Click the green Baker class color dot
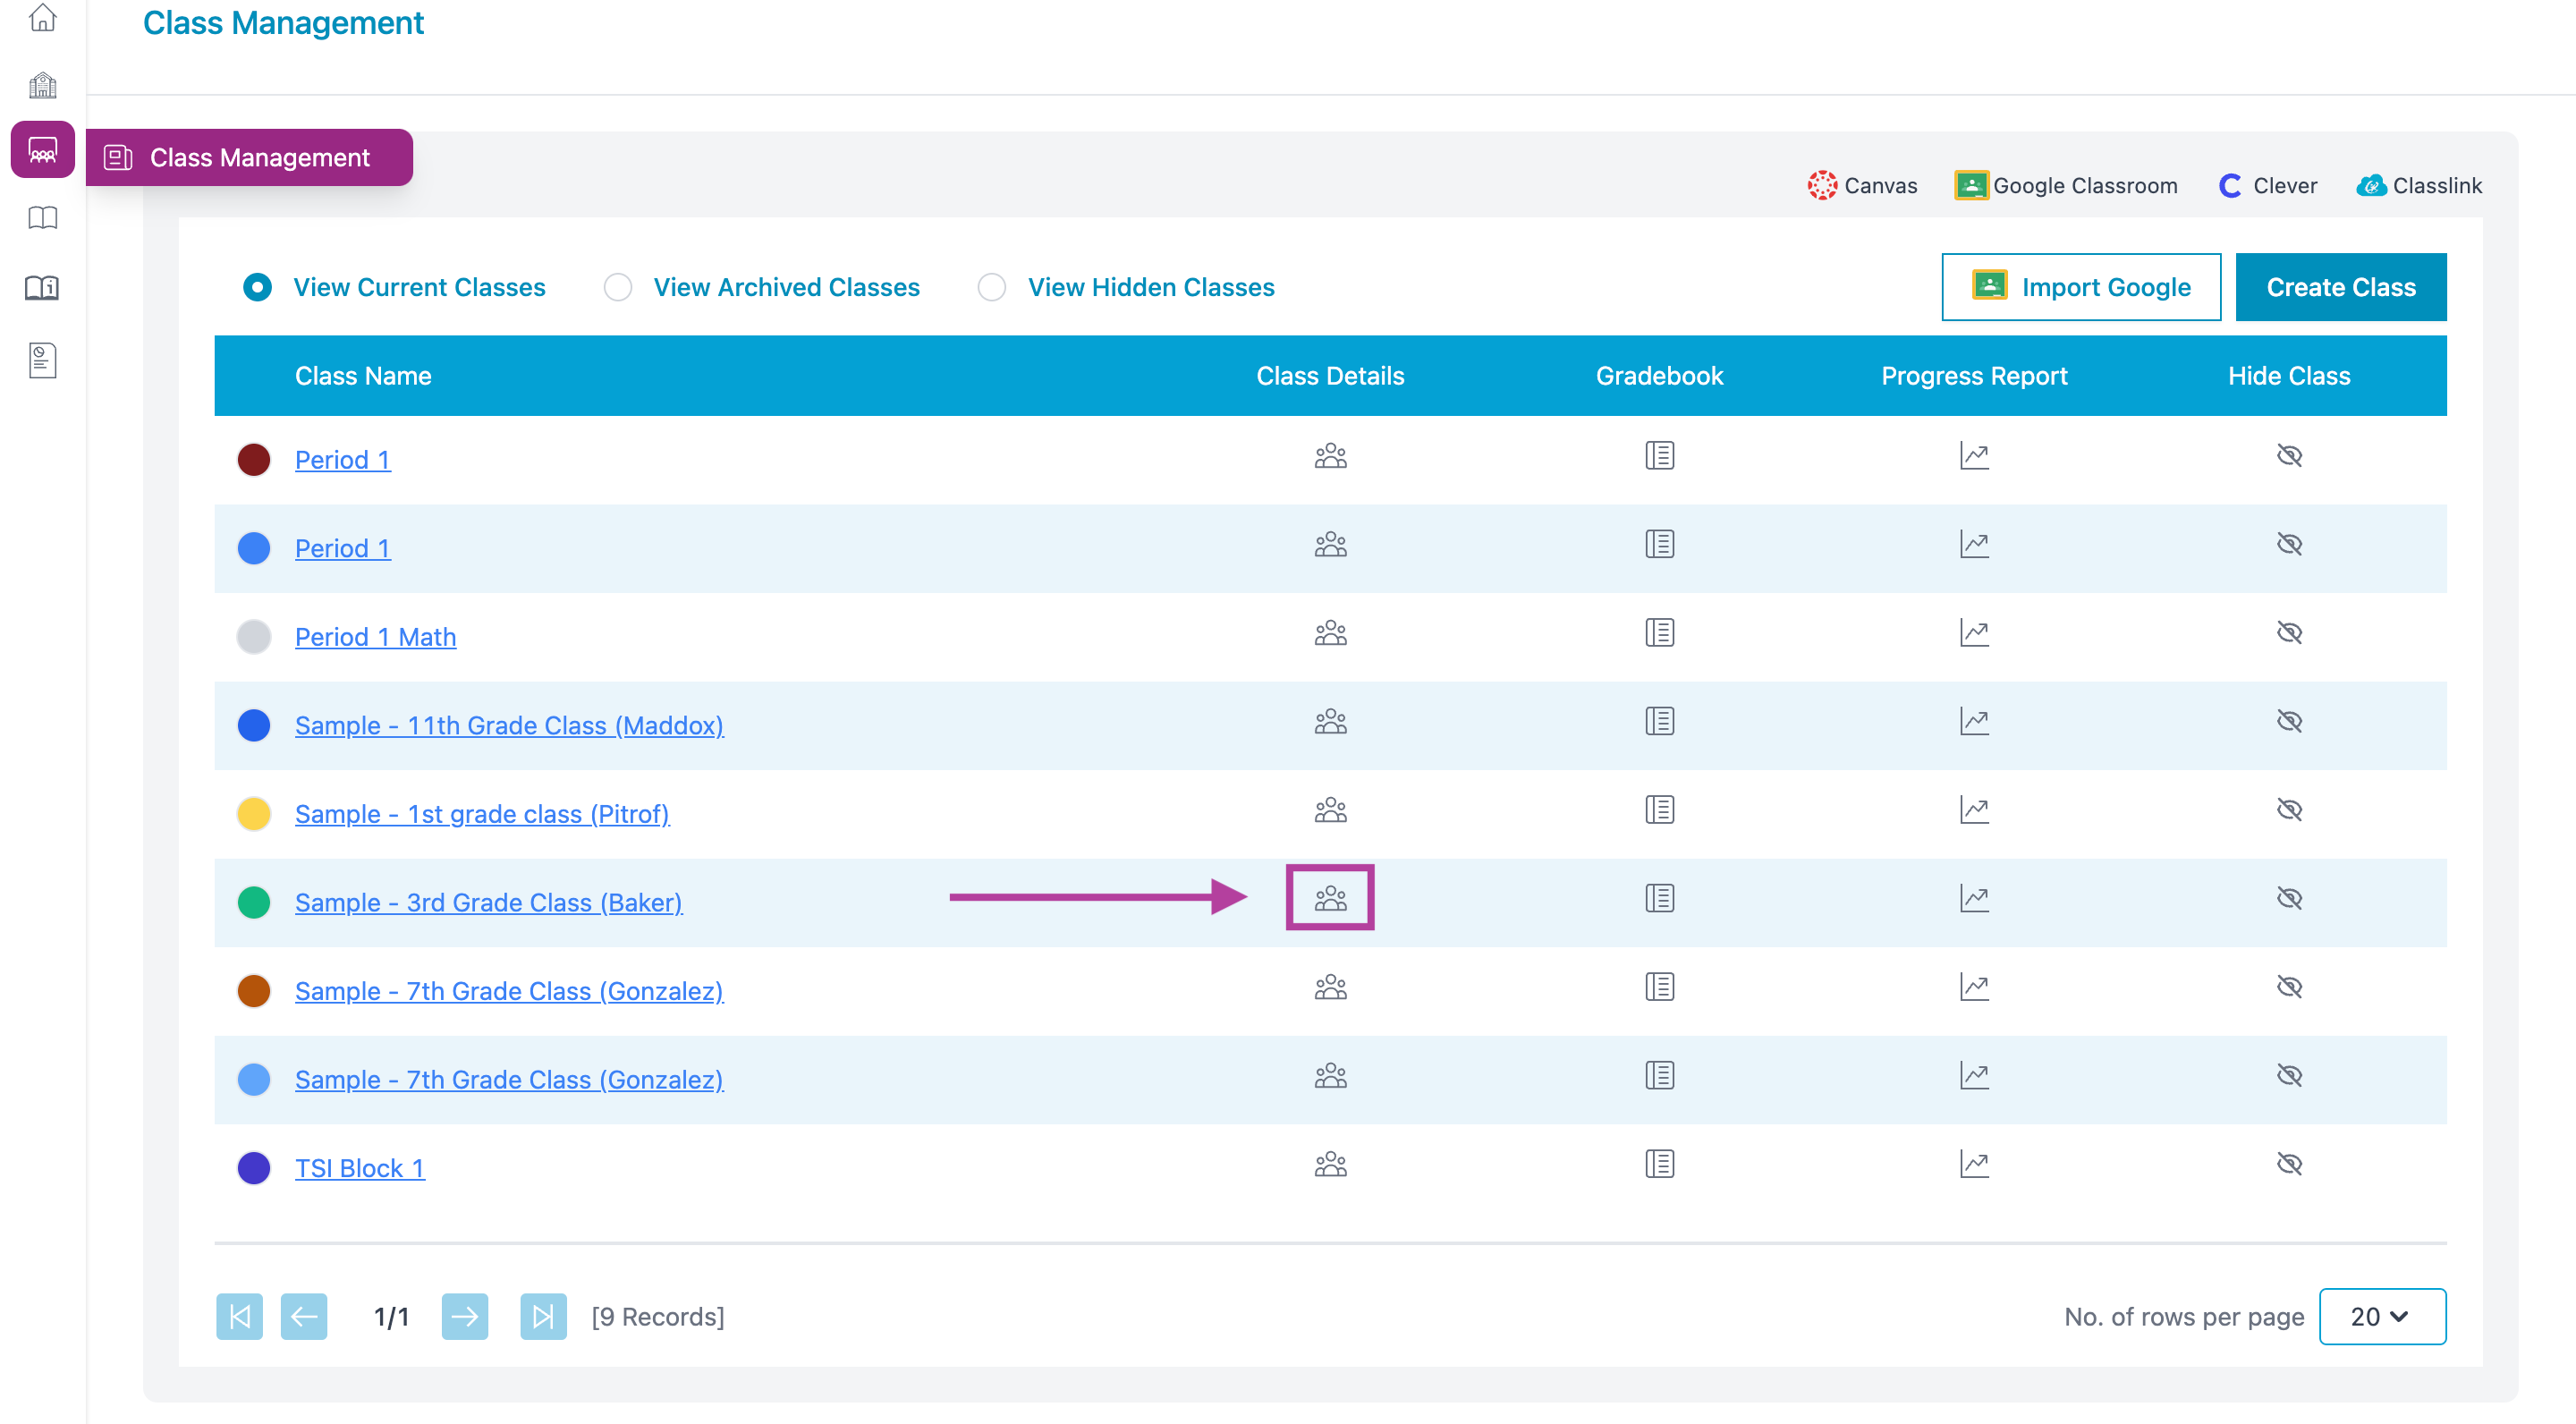 tap(254, 903)
